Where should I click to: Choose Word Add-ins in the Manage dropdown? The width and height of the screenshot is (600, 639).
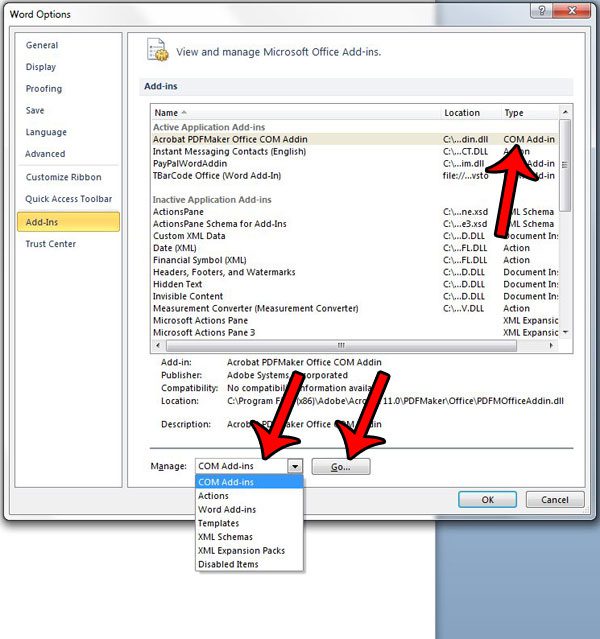tap(249, 510)
